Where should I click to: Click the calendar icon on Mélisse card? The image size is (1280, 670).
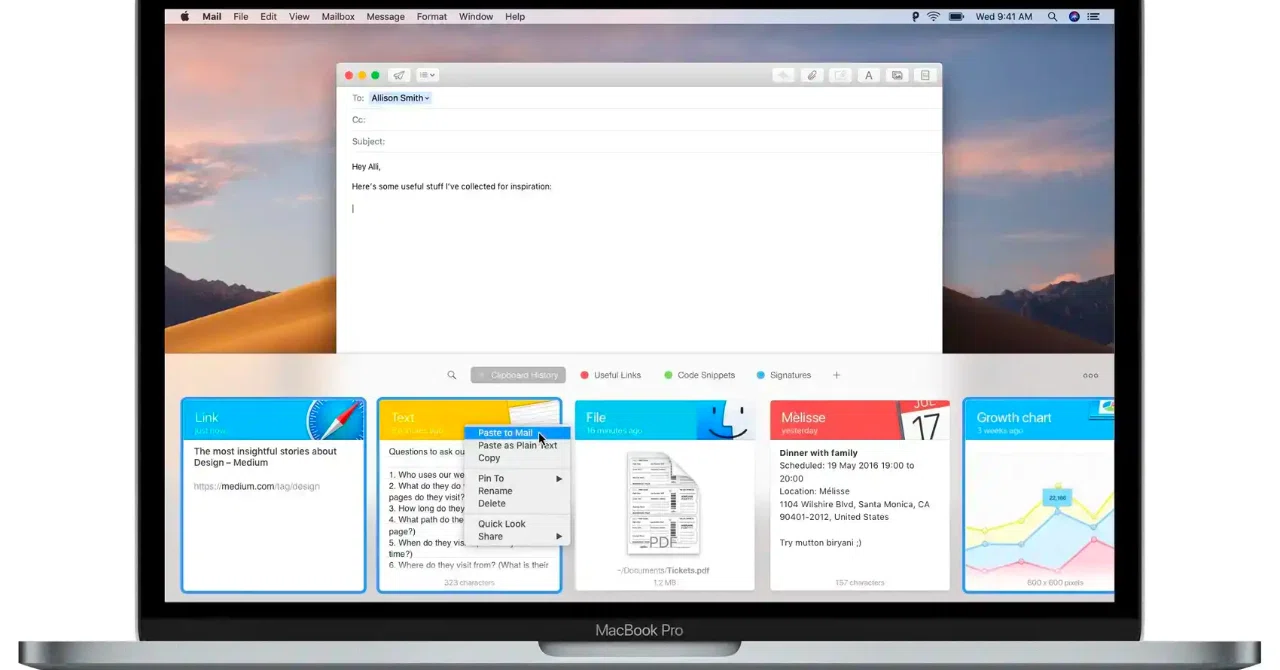924,420
